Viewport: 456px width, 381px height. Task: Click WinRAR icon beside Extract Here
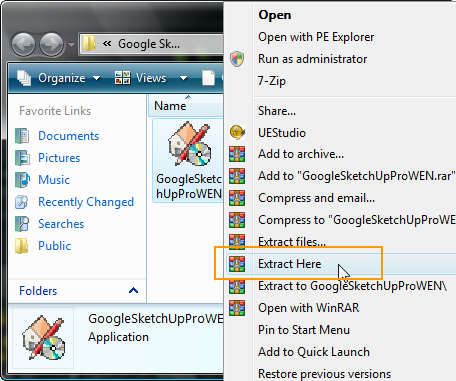(237, 264)
